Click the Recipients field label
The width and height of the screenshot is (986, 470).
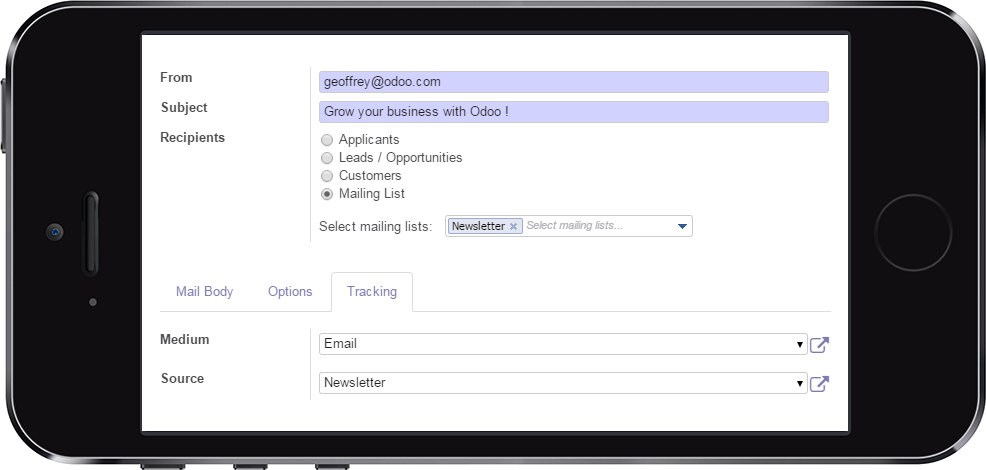click(x=192, y=138)
